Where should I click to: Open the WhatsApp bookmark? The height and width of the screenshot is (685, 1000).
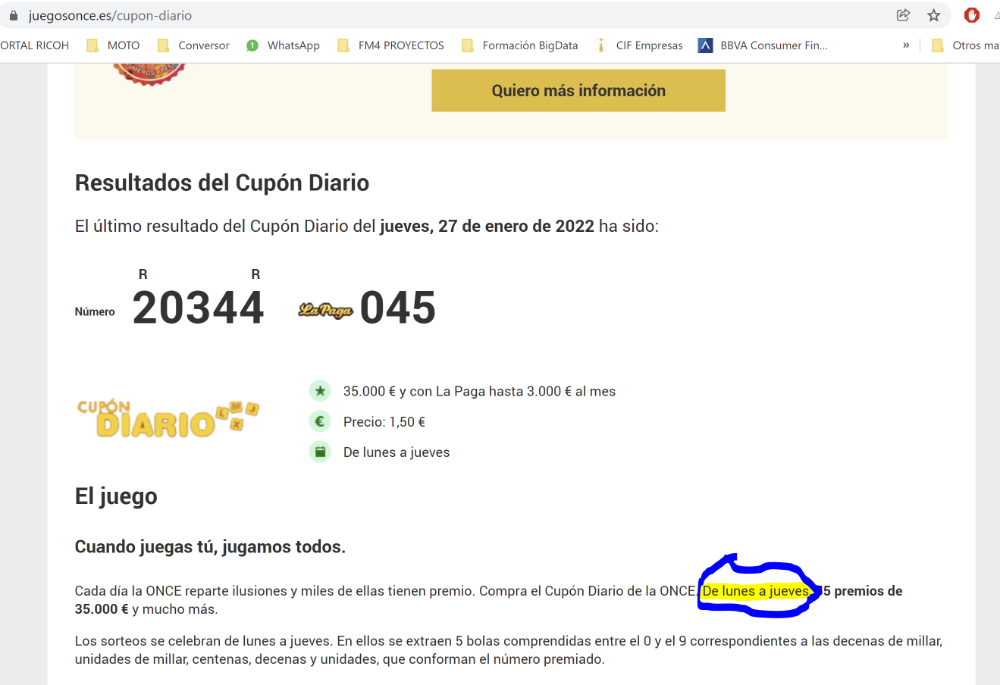point(283,45)
